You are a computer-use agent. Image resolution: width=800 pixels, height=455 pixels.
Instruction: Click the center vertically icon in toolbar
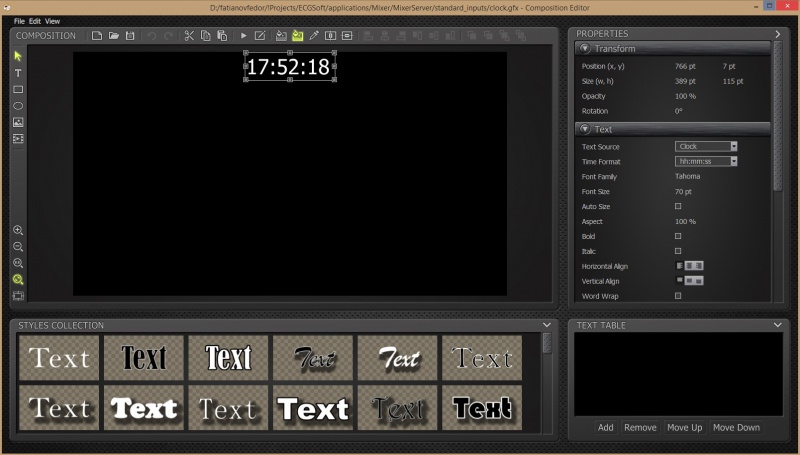click(347, 36)
